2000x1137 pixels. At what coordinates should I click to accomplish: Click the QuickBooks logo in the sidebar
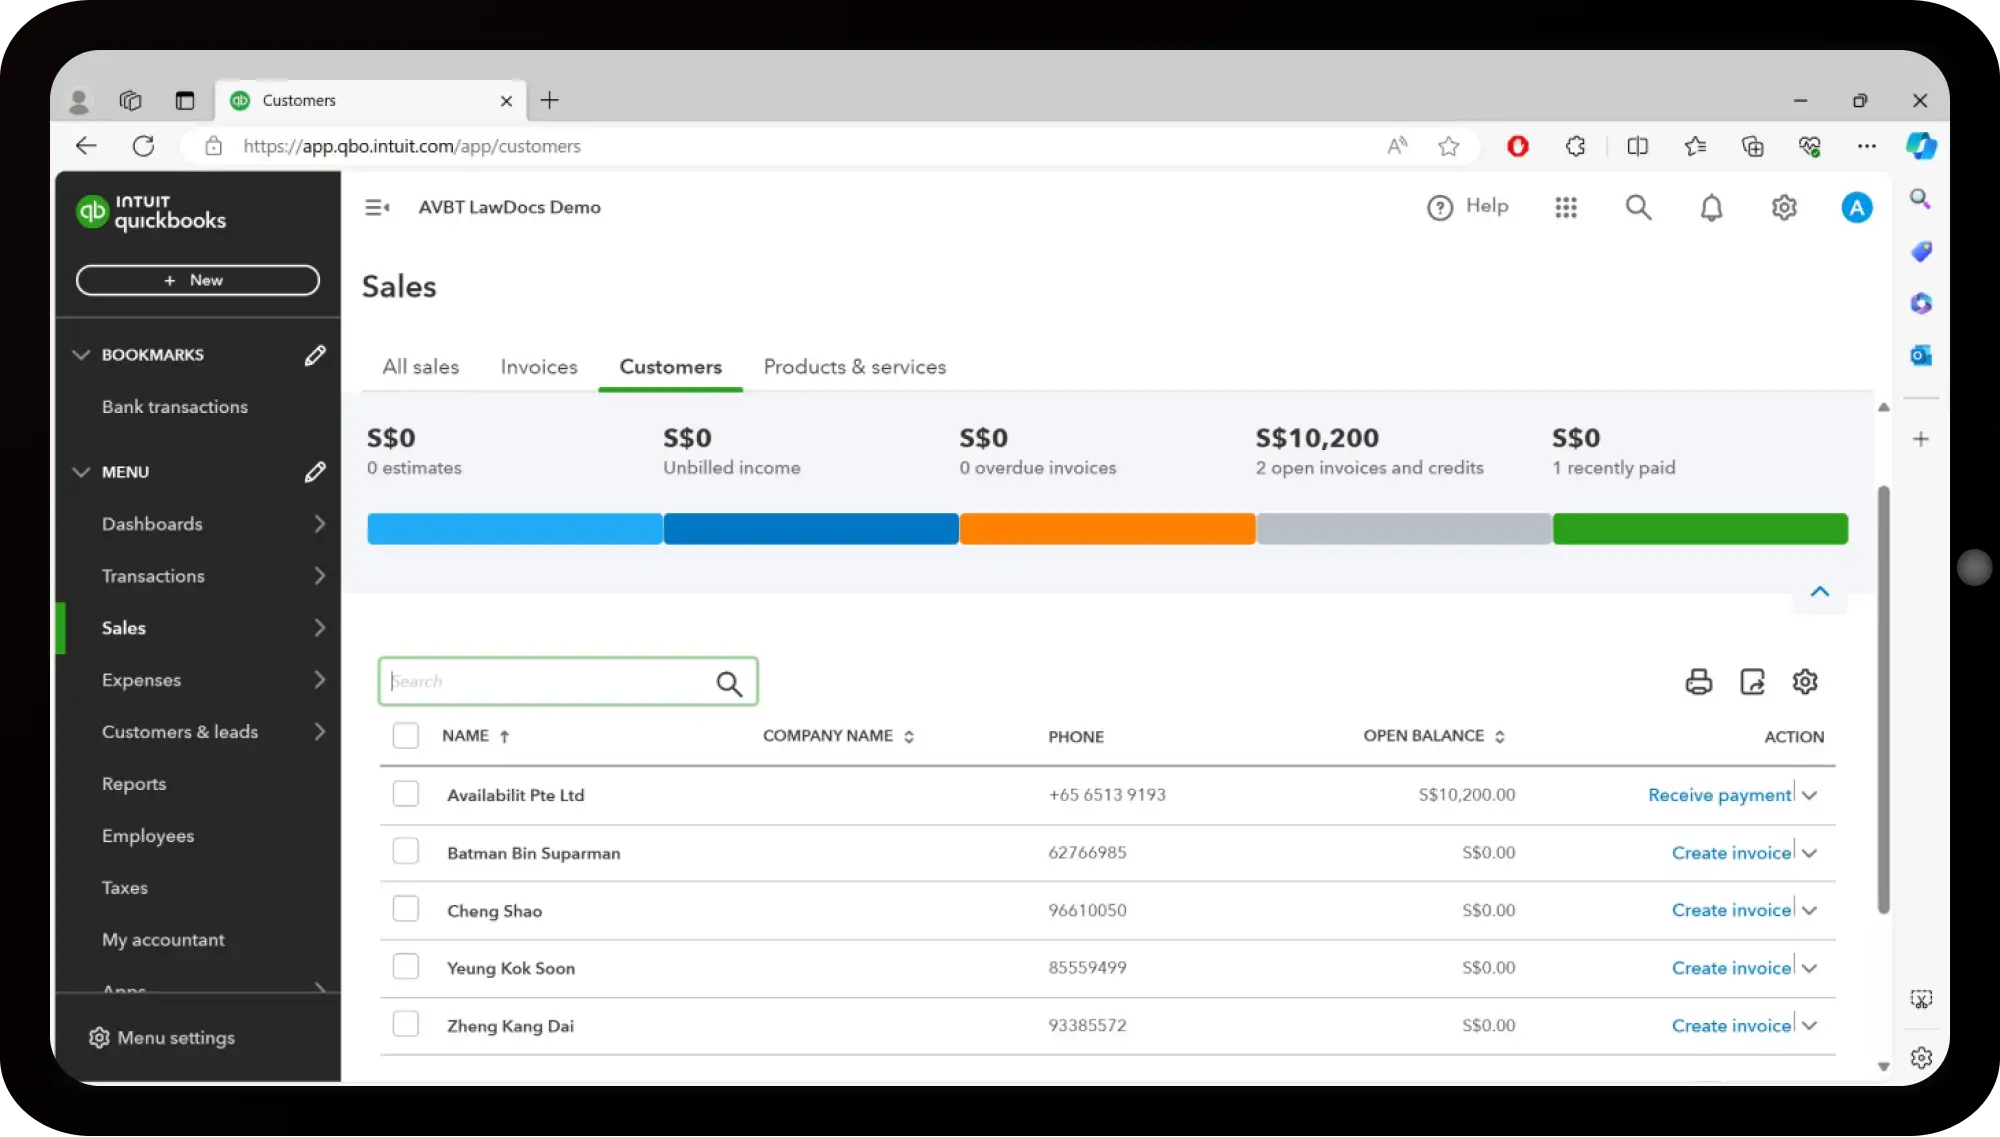click(152, 212)
